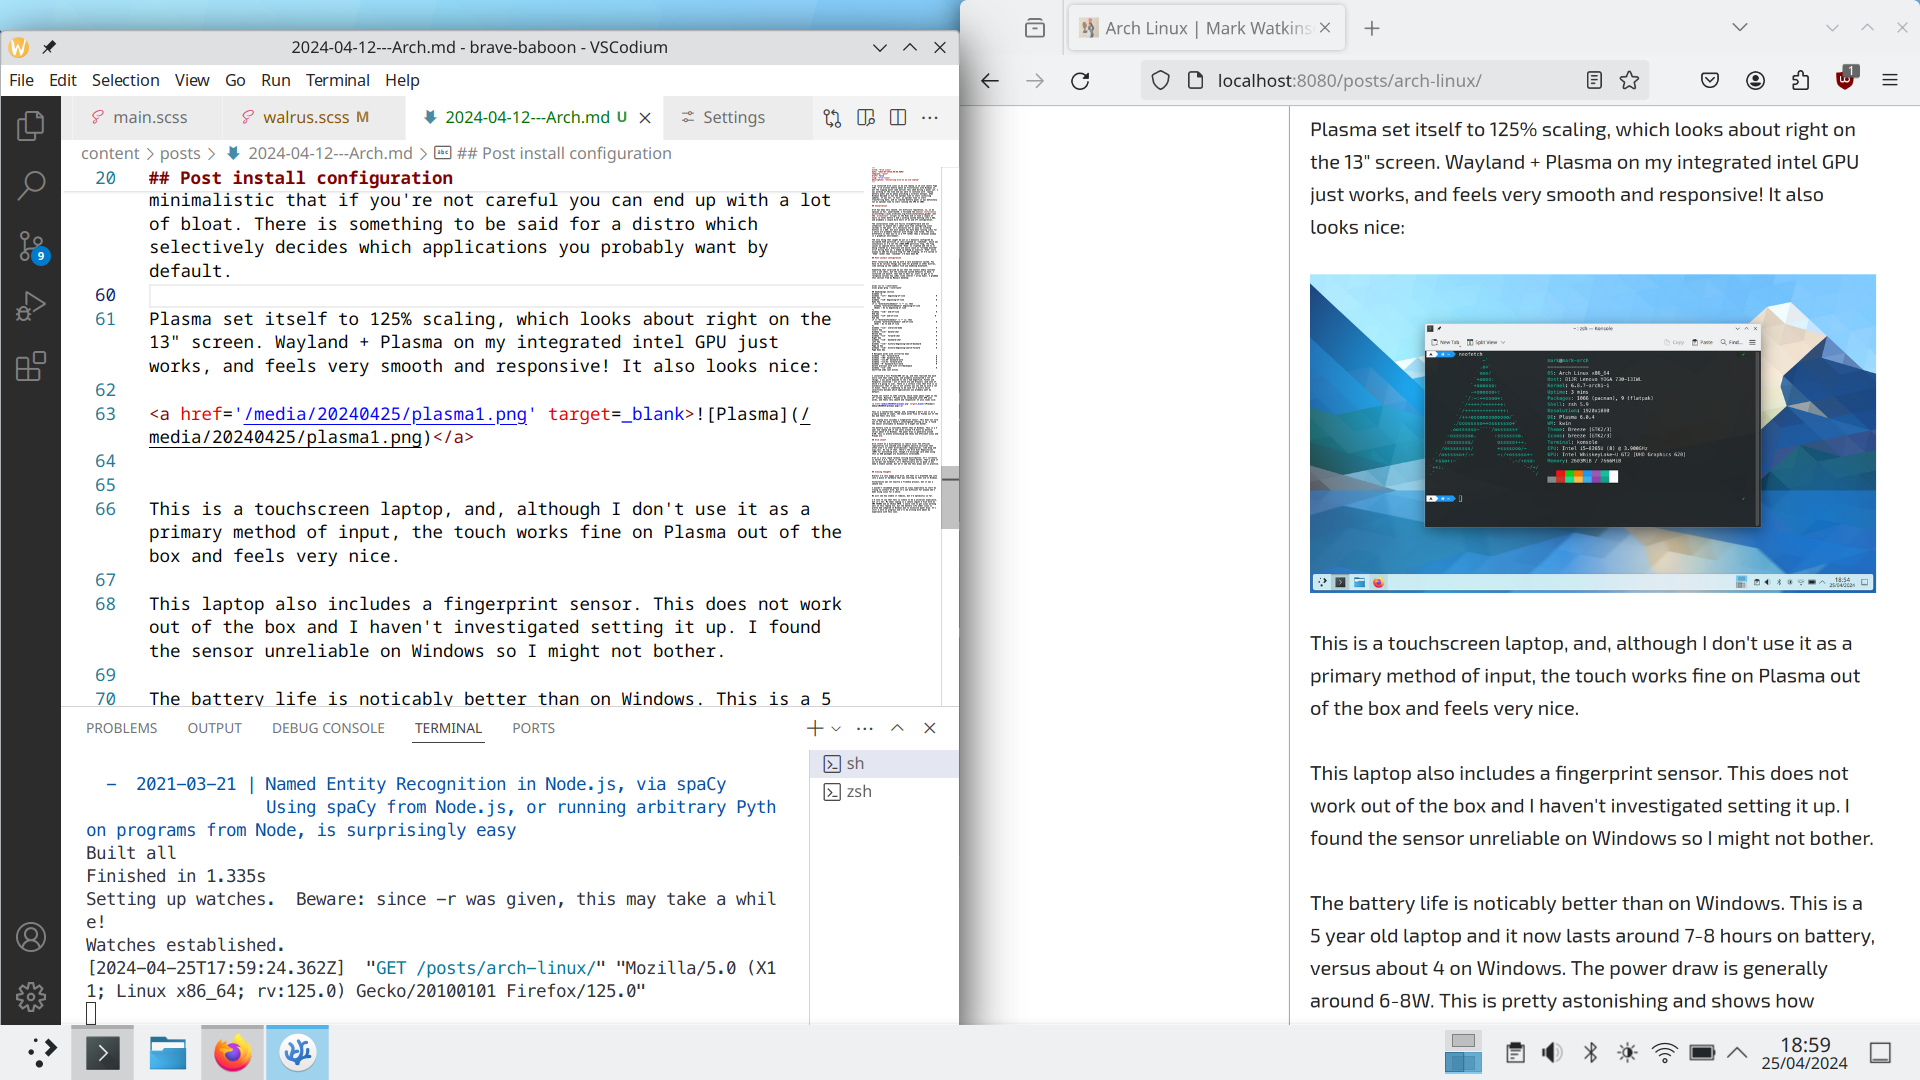
Task: Expand the system tray hidden icons arrow
Action: (1737, 1052)
